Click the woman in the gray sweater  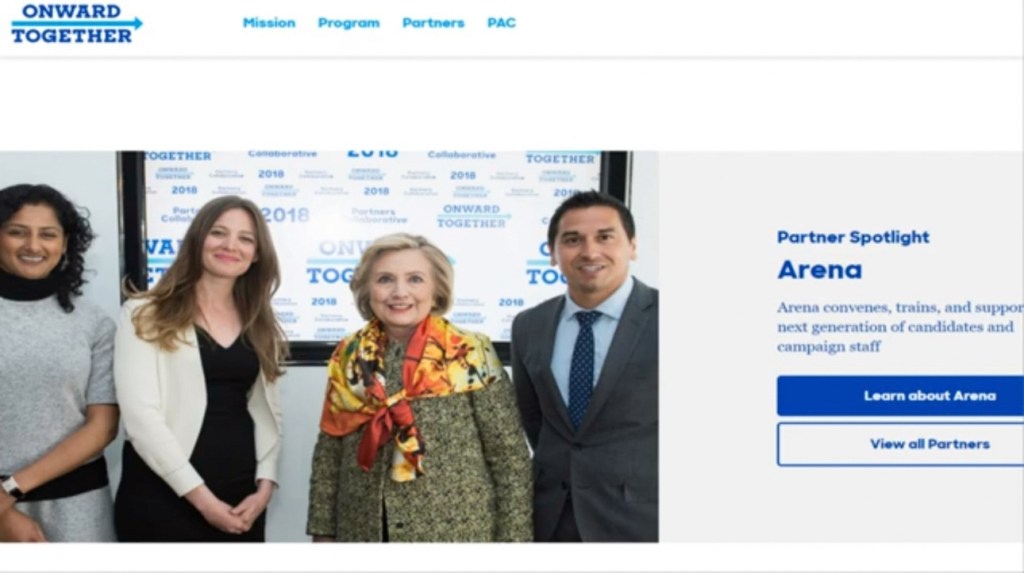click(x=52, y=363)
